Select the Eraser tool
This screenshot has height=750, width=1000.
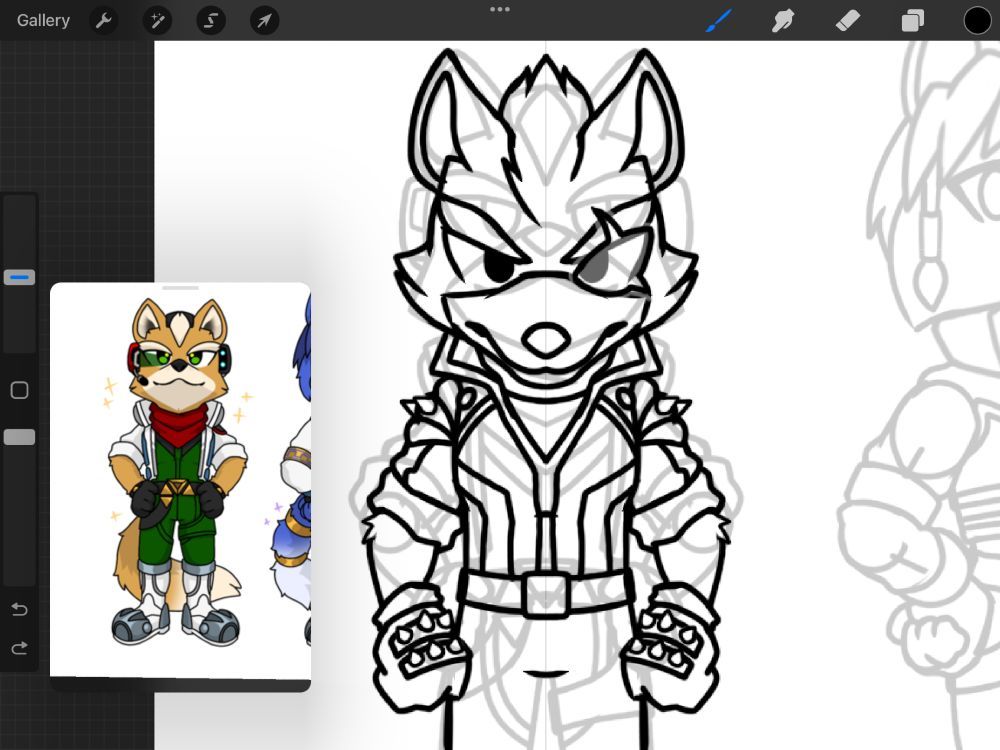(848, 20)
